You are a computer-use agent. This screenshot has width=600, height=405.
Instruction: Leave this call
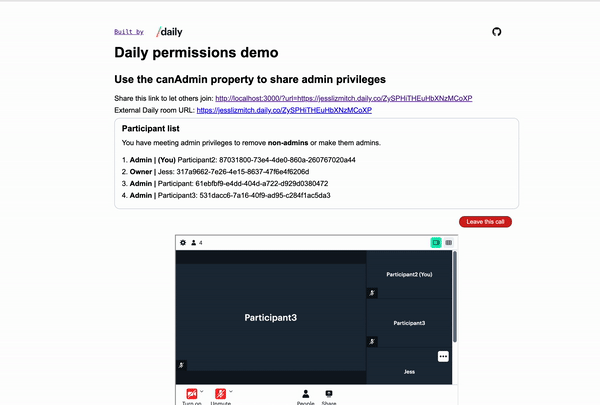[485, 222]
